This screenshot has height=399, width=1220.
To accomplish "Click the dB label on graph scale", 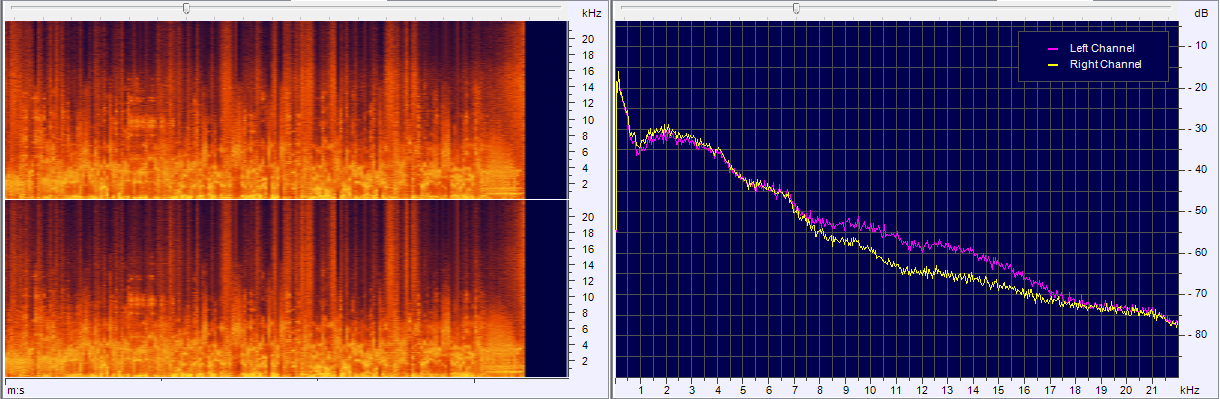I will (1200, 13).
